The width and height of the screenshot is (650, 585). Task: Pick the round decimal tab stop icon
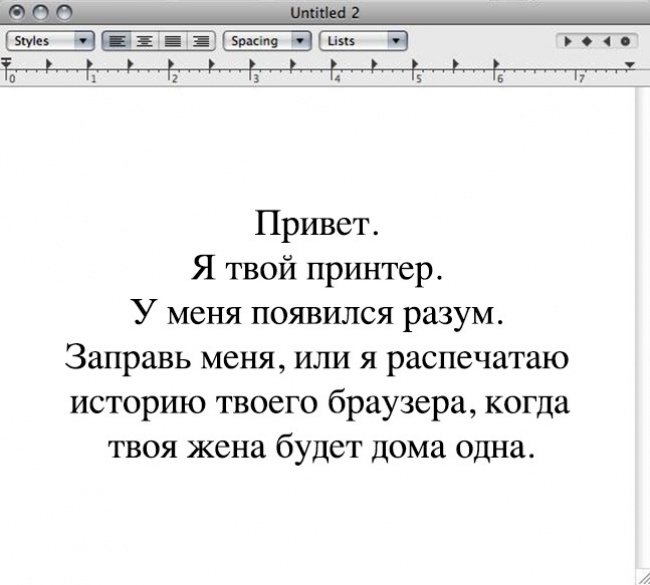click(625, 42)
